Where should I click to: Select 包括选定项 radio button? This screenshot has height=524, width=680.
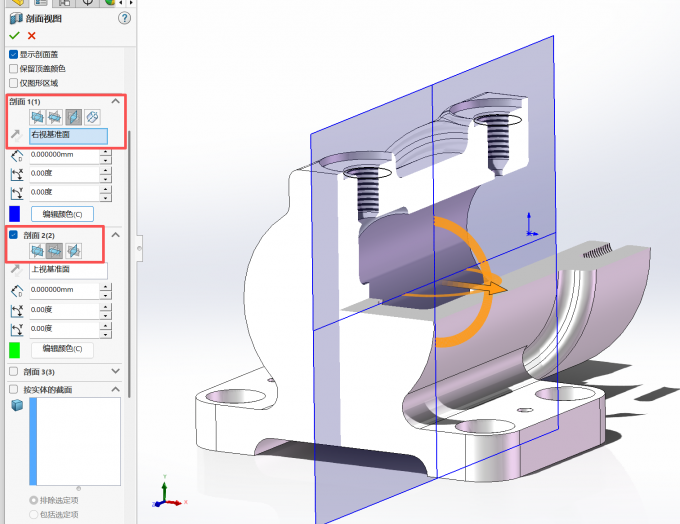(33, 514)
